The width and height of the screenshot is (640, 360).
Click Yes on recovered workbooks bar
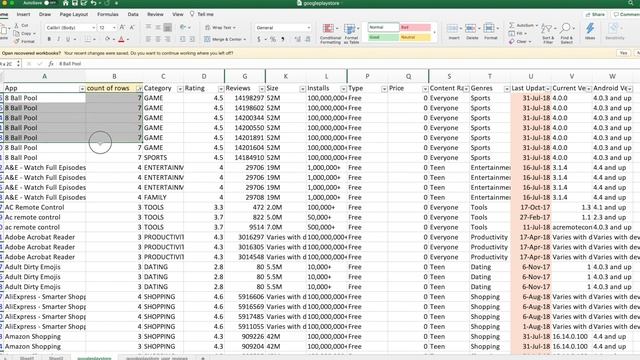point(623,53)
